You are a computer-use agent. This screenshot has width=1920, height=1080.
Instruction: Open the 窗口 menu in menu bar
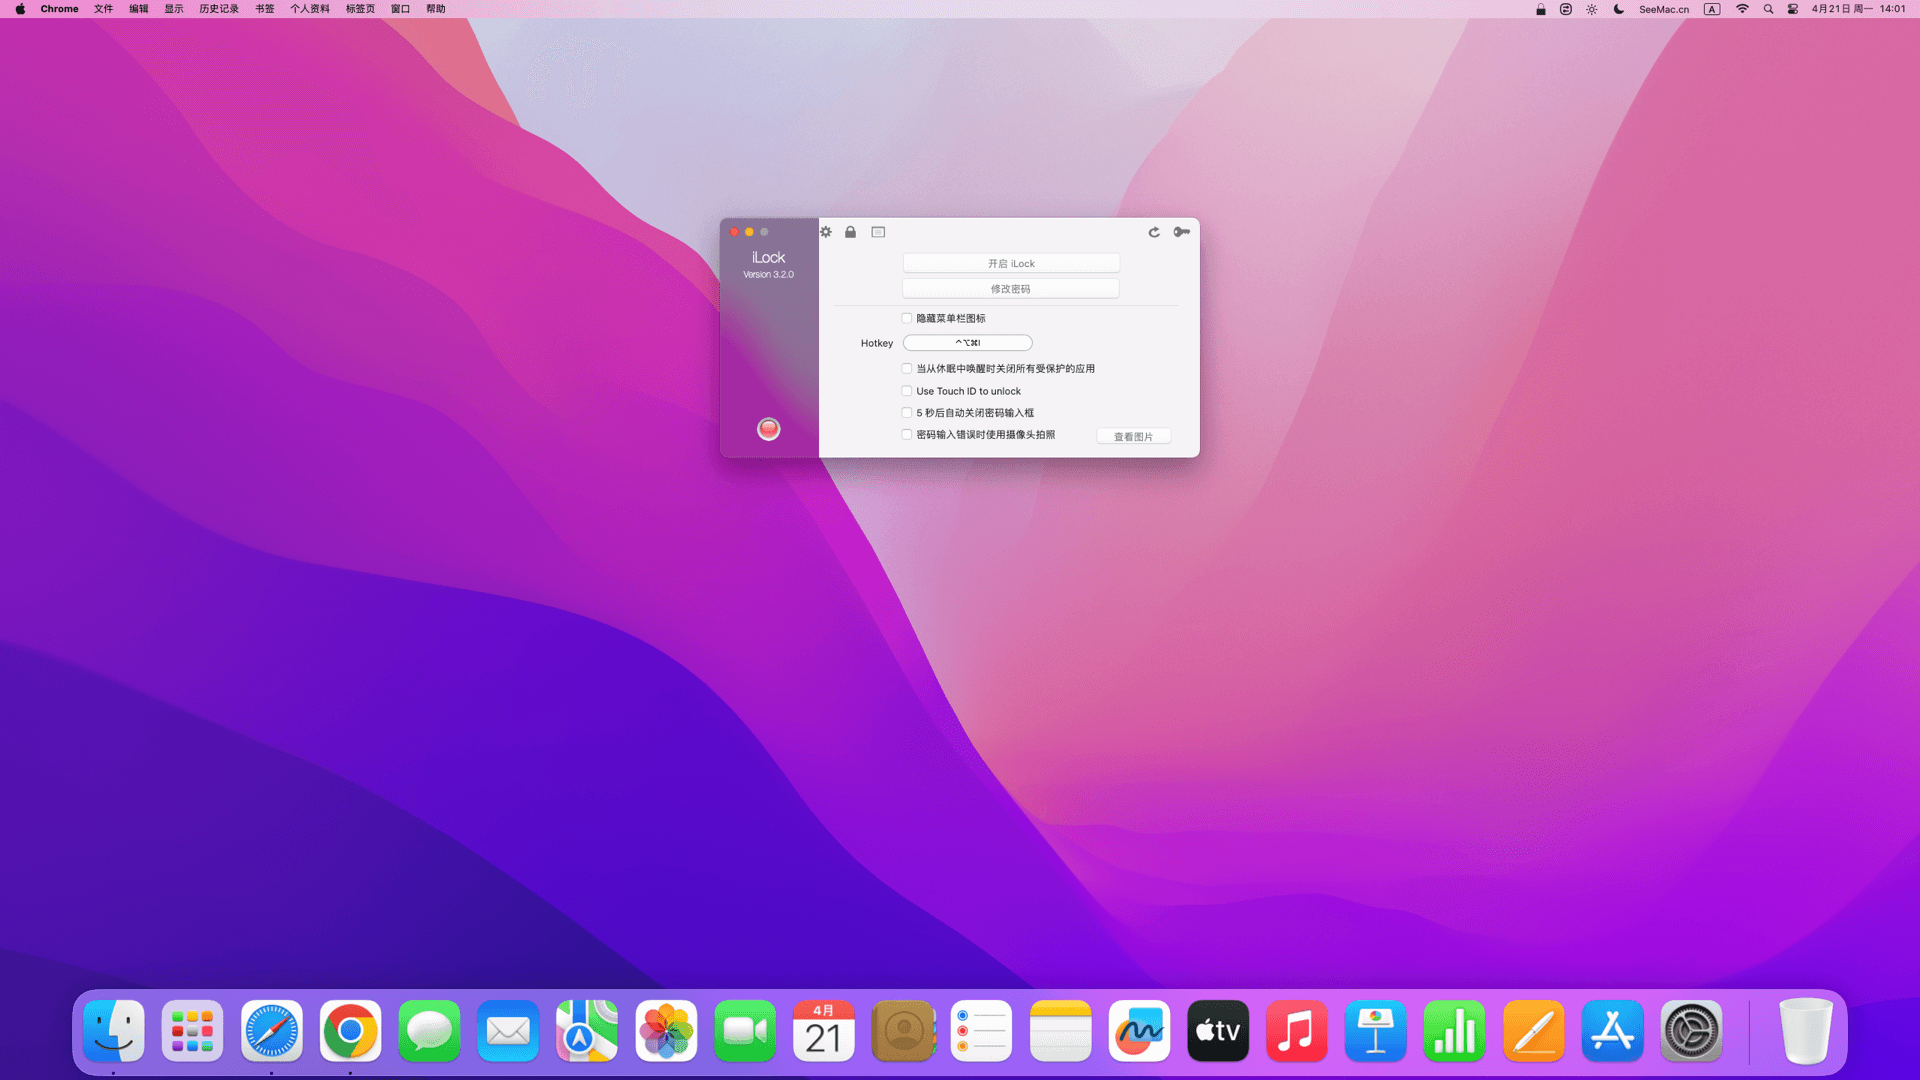click(400, 9)
